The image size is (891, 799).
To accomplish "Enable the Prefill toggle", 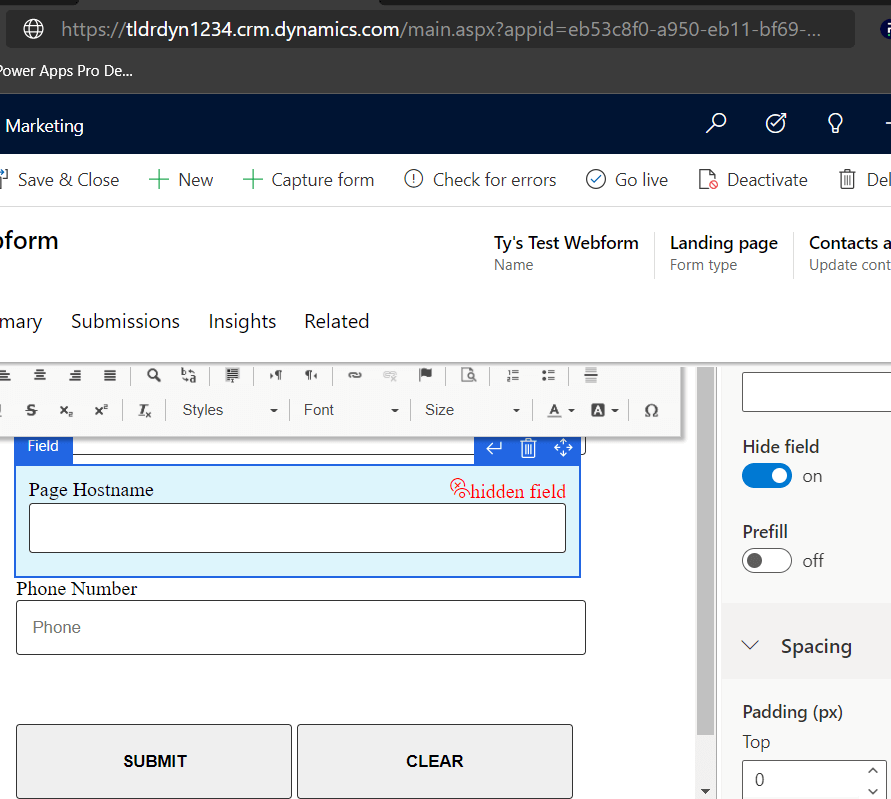I will (x=767, y=561).
